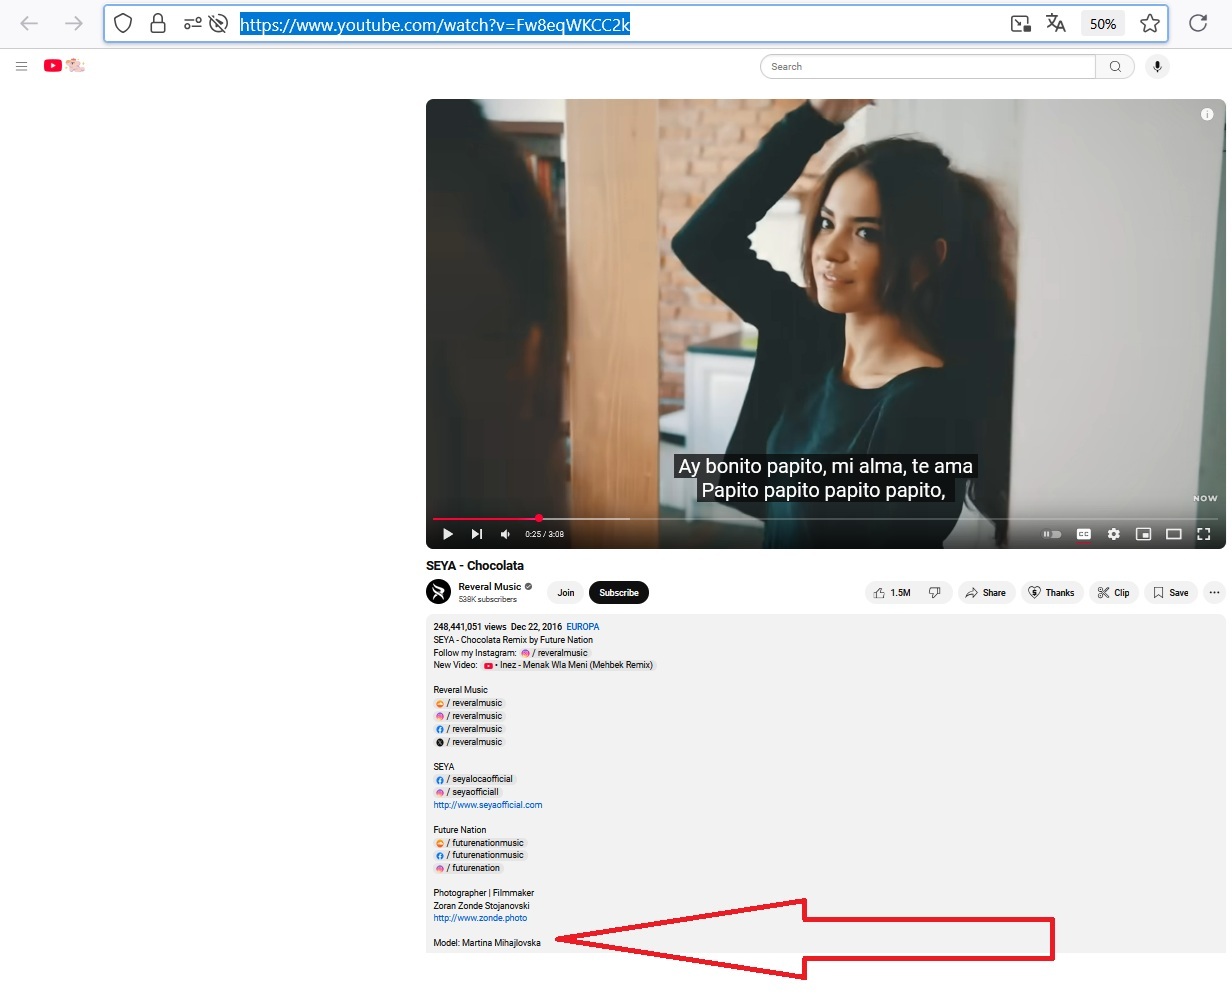Open the EUROPA hashtag link
Viewport: 1232px width, 1005px height.
click(583, 627)
